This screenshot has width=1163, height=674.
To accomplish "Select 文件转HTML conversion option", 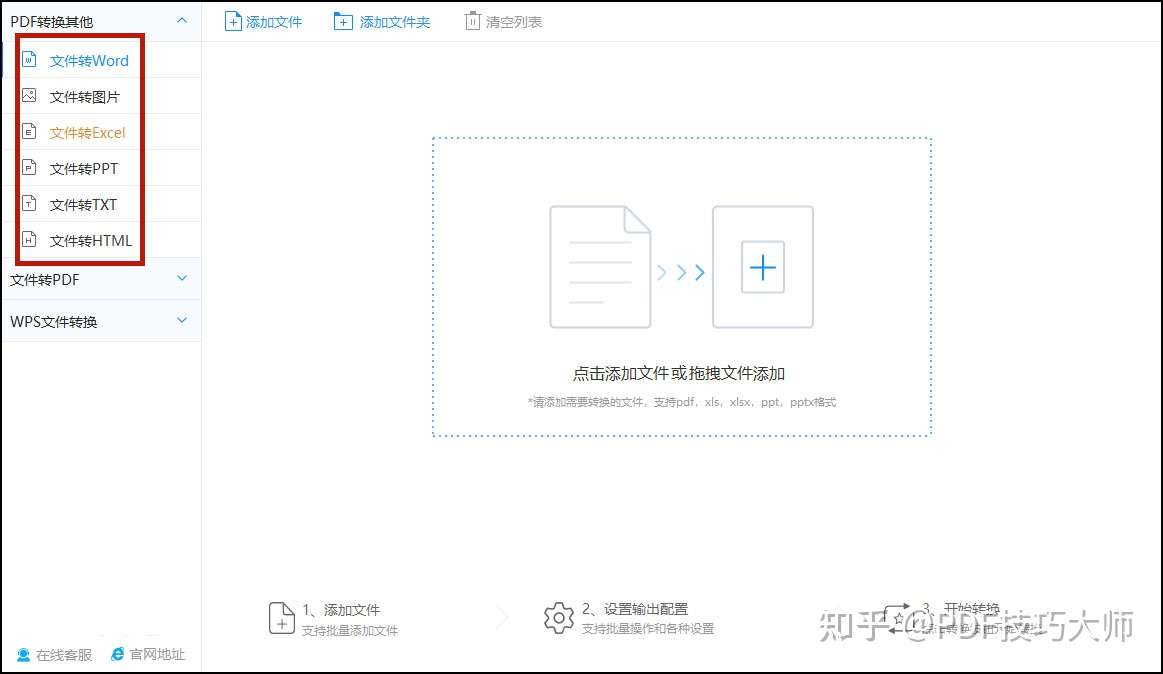I will (x=90, y=240).
